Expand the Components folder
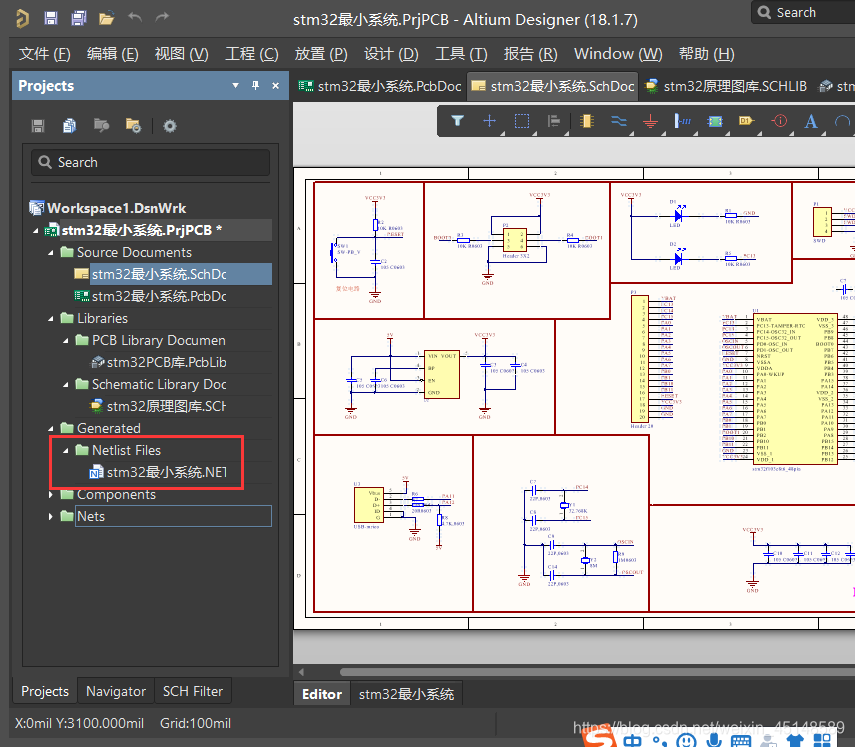Screen dimensions: 855x747 (x=52, y=494)
